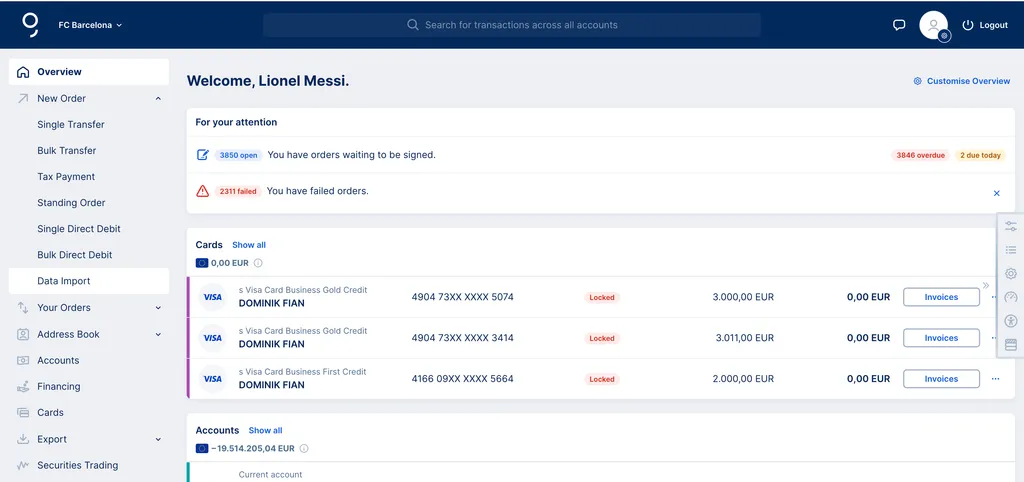Open the FC Barcelona company dropdown
The width and height of the screenshot is (1024, 482).
click(x=90, y=25)
